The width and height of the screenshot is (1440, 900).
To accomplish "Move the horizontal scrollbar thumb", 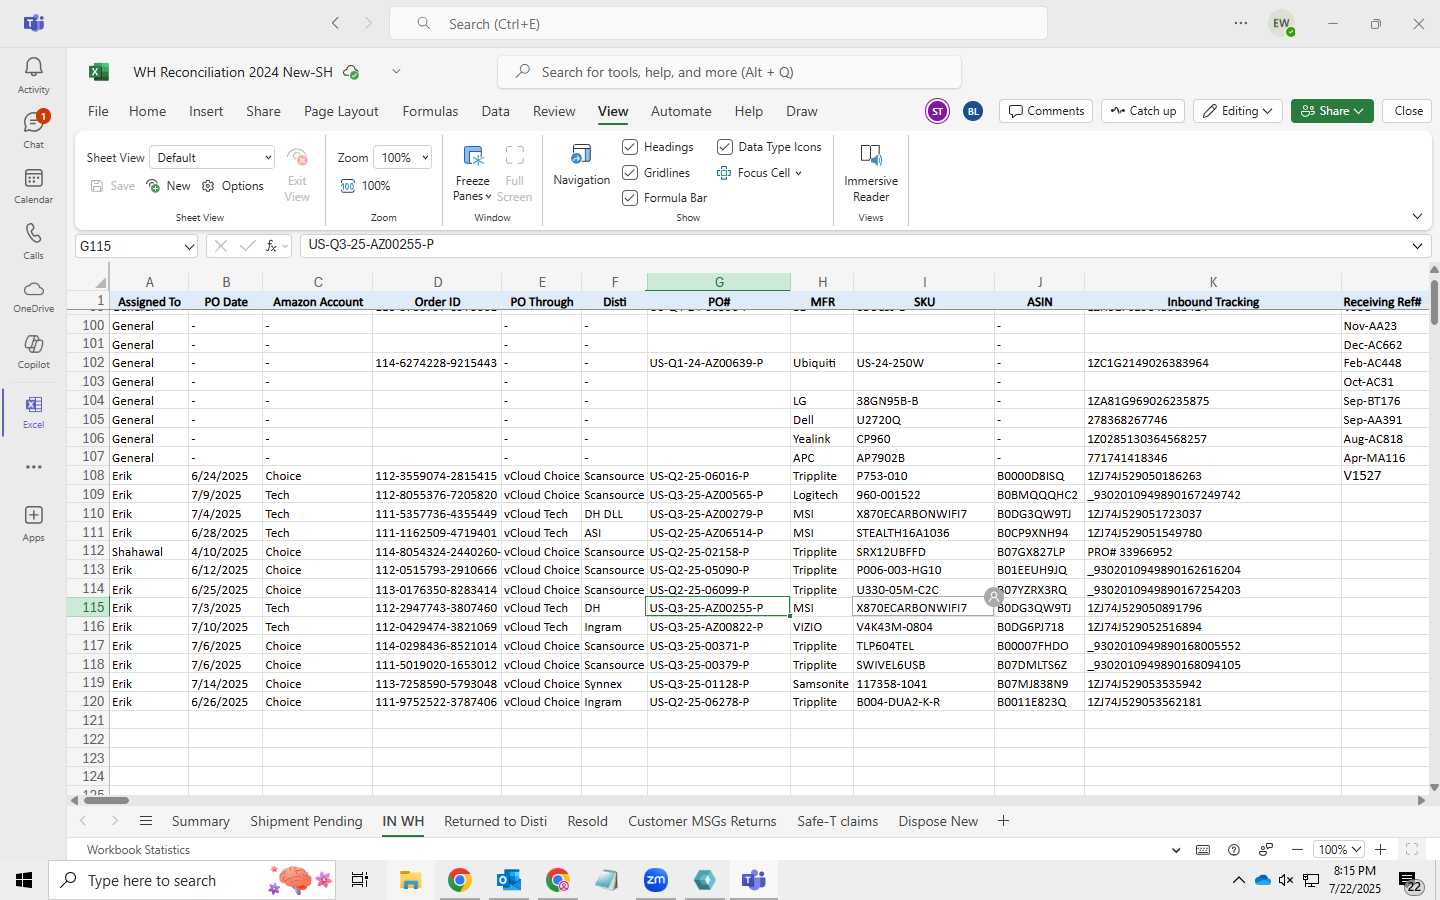I will (106, 800).
